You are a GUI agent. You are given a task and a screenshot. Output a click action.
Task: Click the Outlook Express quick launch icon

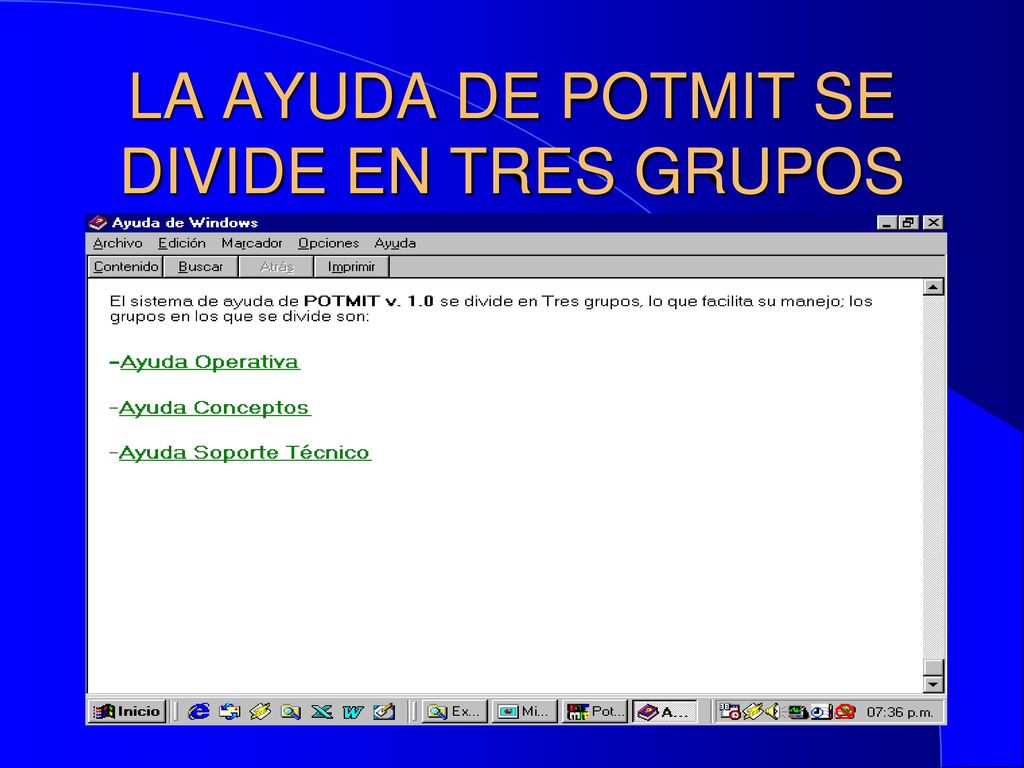point(229,711)
